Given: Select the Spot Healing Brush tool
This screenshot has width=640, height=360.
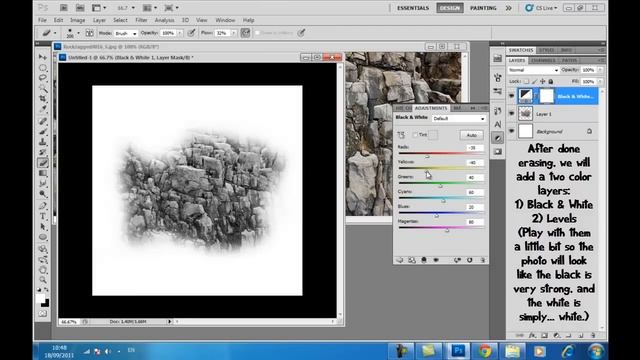Looking at the screenshot, I should point(43,121).
